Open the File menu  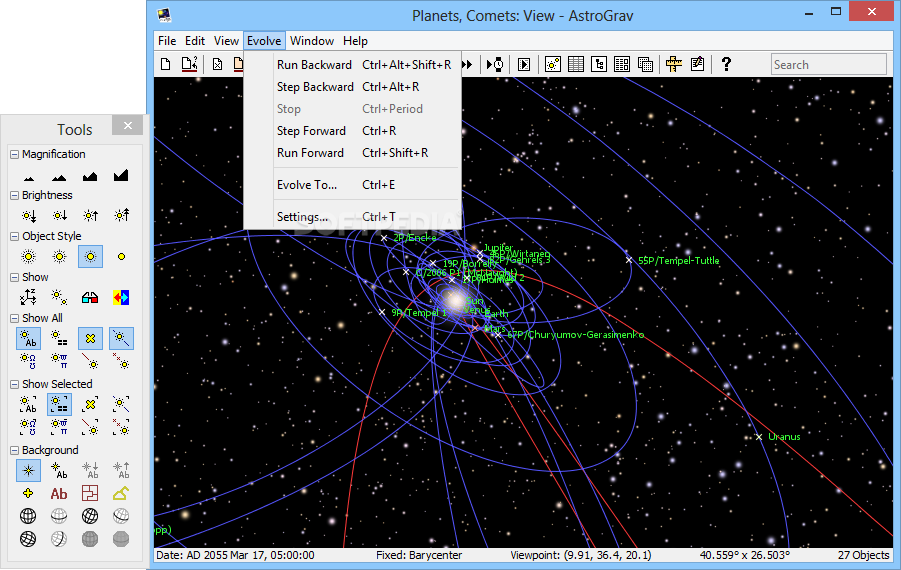click(x=167, y=41)
